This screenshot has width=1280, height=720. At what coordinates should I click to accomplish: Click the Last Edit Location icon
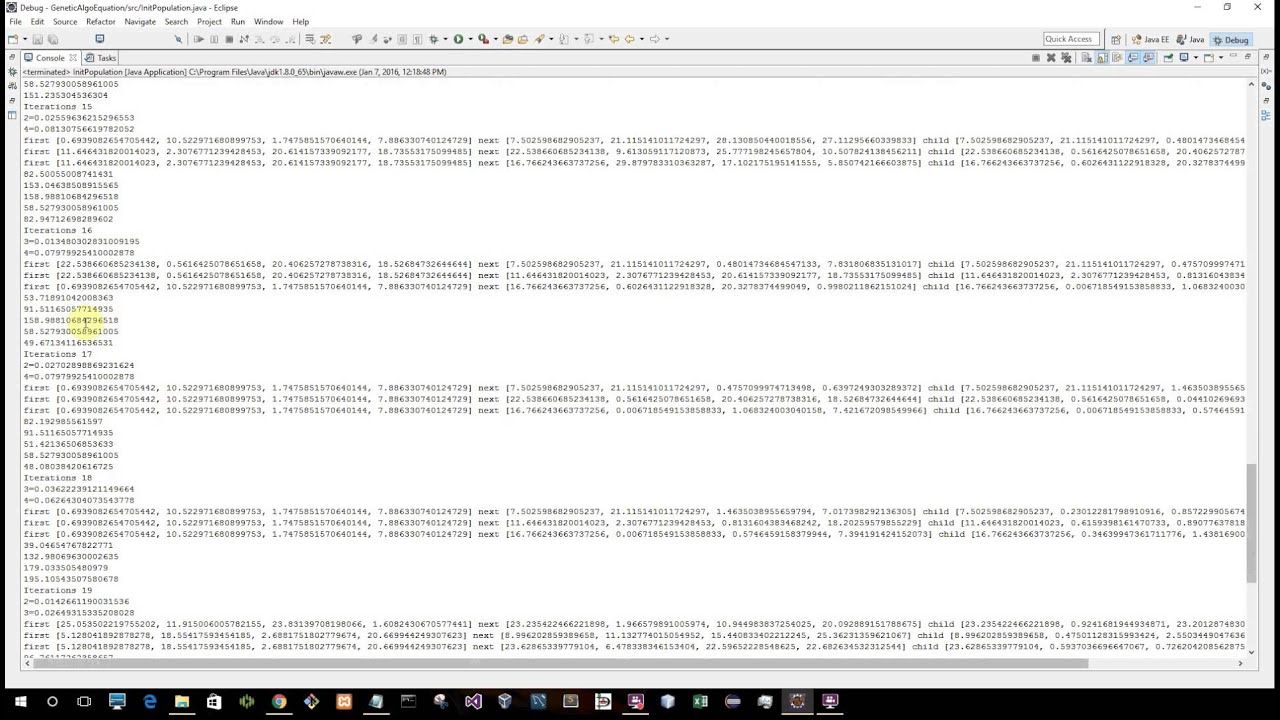pos(615,39)
